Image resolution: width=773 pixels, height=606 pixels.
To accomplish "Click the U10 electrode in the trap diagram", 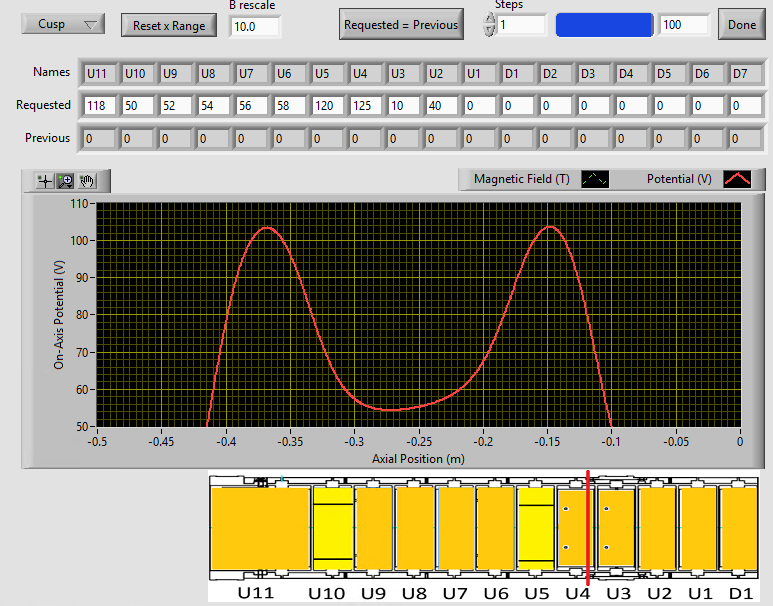I will click(x=333, y=528).
